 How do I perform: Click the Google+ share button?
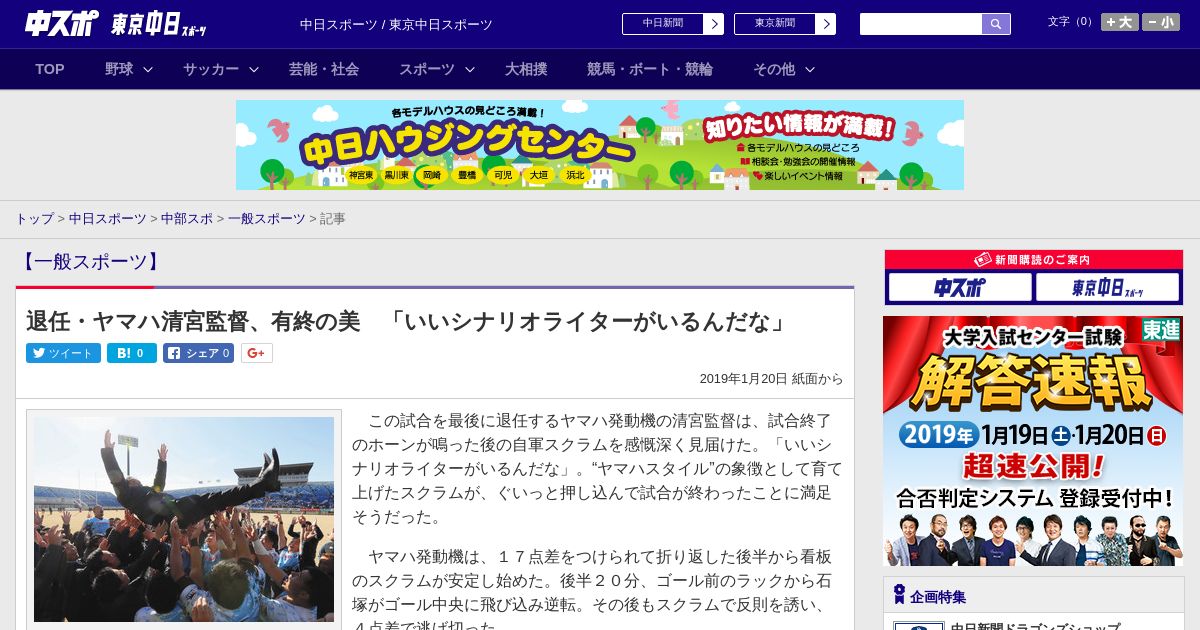(256, 353)
